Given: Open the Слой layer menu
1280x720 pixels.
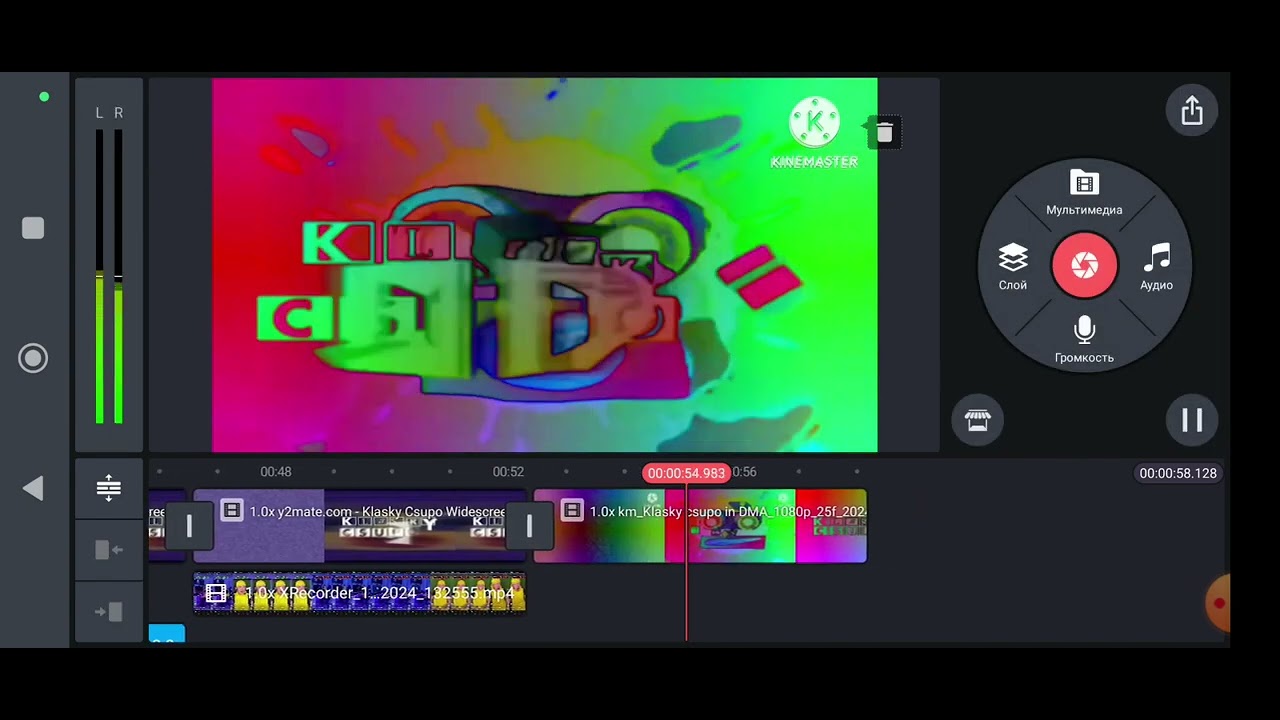Looking at the screenshot, I should click(x=1013, y=267).
